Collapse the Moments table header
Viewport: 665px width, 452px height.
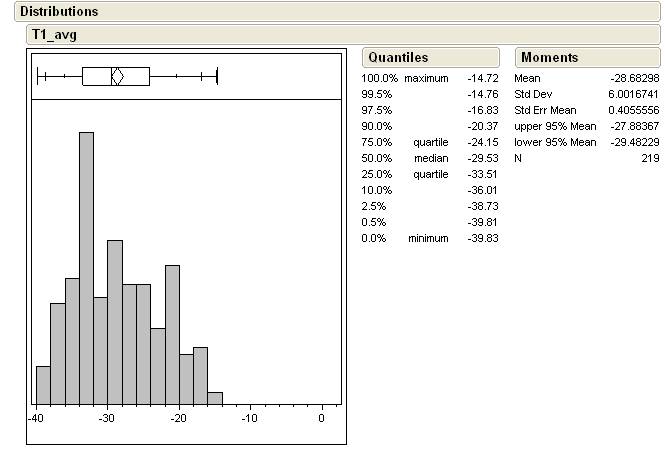549,58
